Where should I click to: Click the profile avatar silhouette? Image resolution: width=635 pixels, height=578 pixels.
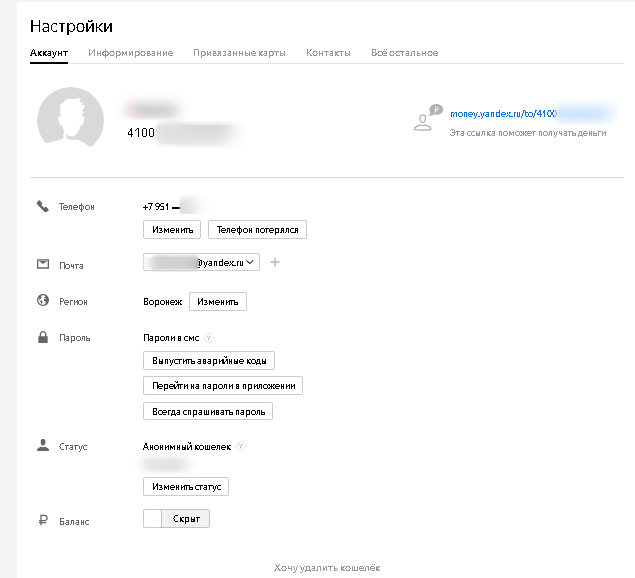point(70,117)
